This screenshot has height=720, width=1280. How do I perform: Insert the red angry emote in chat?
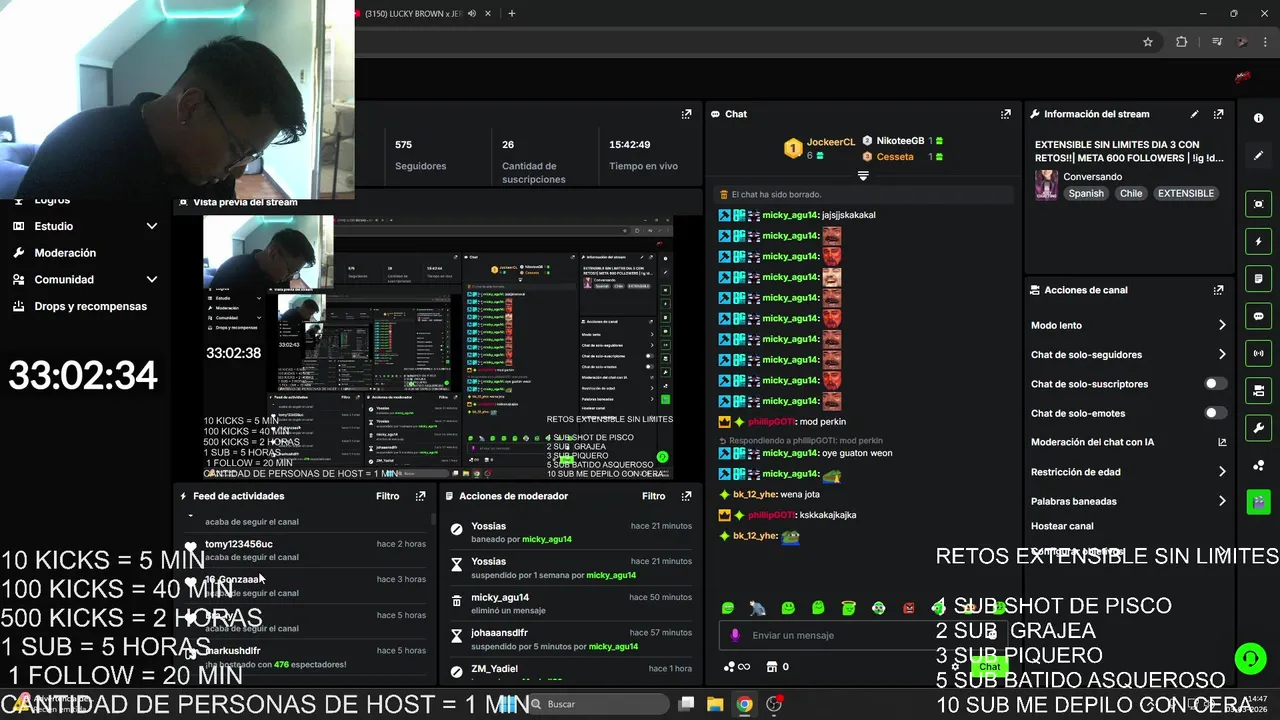point(909,607)
